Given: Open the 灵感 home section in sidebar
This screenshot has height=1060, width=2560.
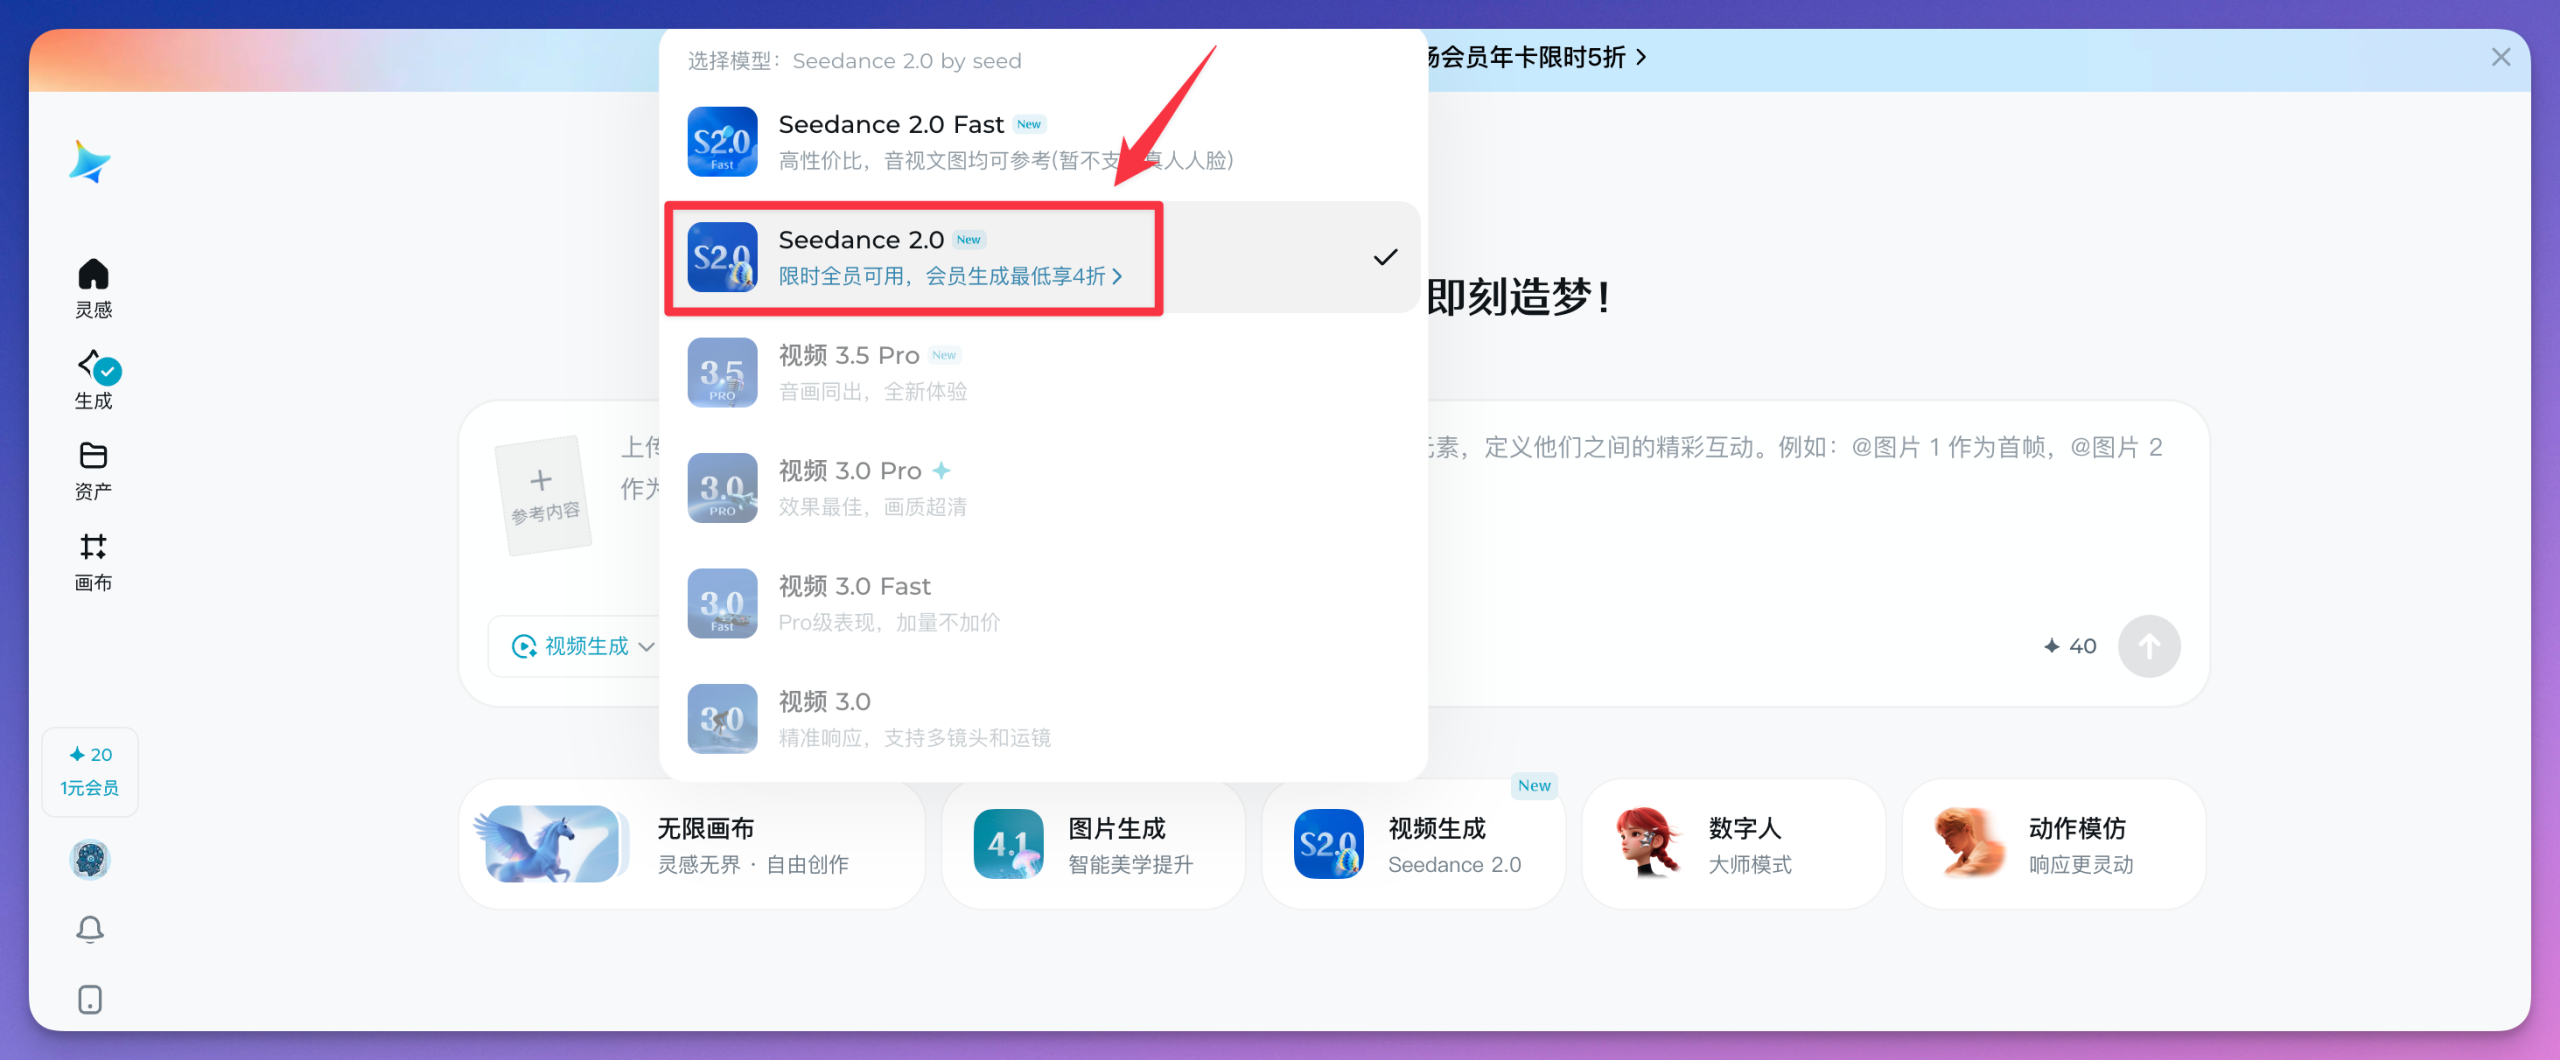Looking at the screenshot, I should [x=93, y=285].
